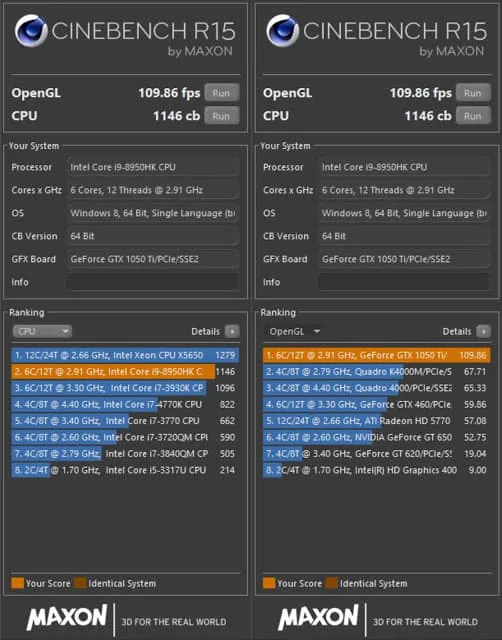The image size is (502, 640).
Task: Click the Info field in left panel
Action: 152,282
